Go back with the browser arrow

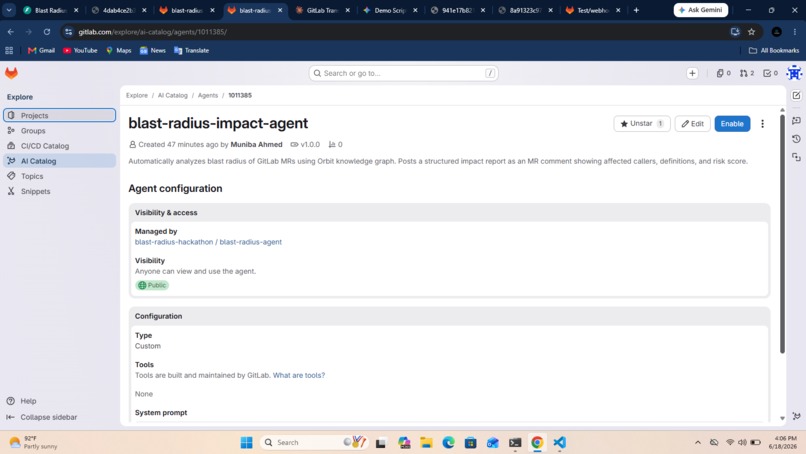11,32
